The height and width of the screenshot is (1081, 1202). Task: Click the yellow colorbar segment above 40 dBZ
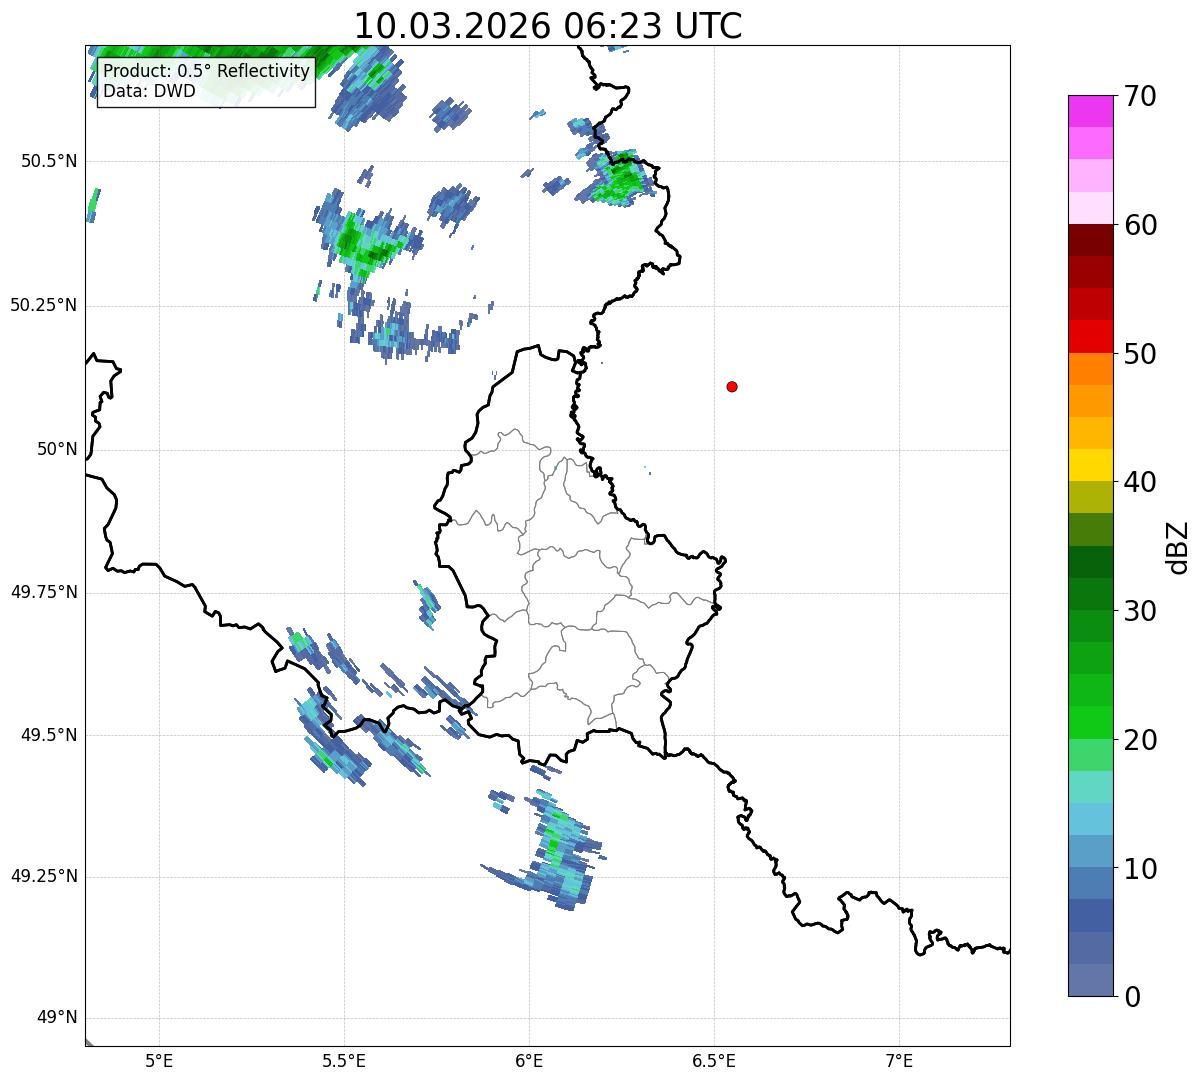pyautogui.click(x=1090, y=465)
